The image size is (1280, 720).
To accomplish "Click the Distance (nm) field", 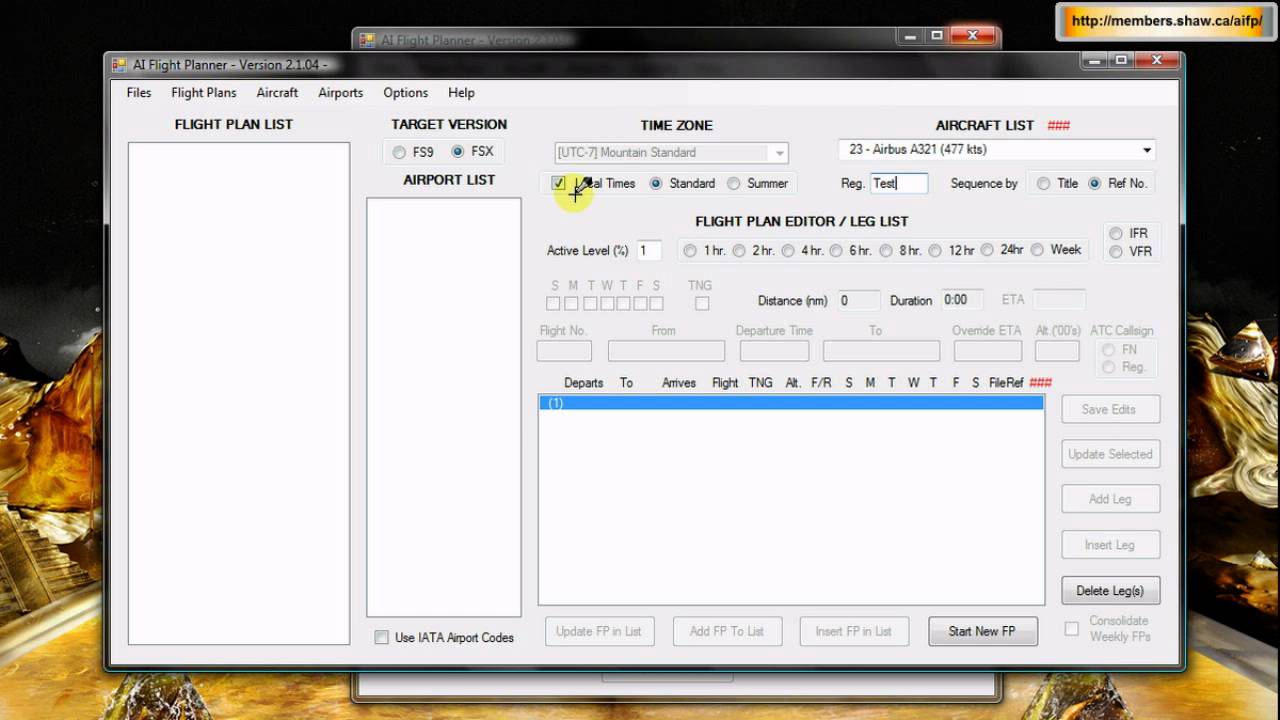I will (858, 300).
